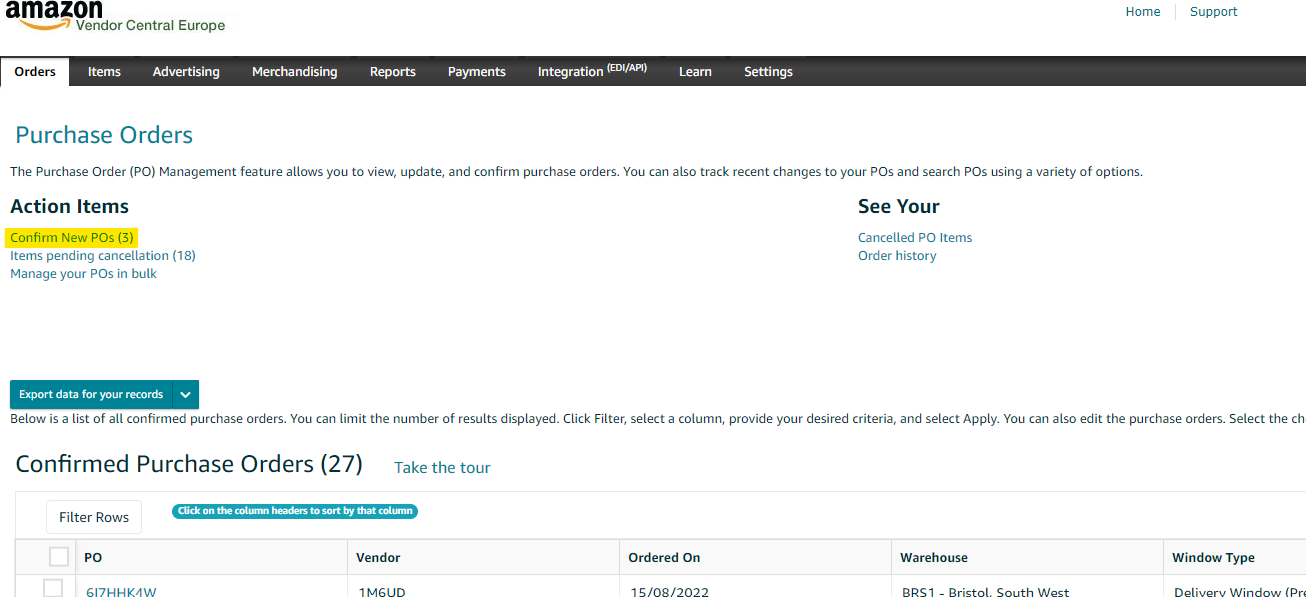Click the Confirmed Purchase Orders (27) heading
Viewport: 1306px width, 597px height.
(x=189, y=464)
